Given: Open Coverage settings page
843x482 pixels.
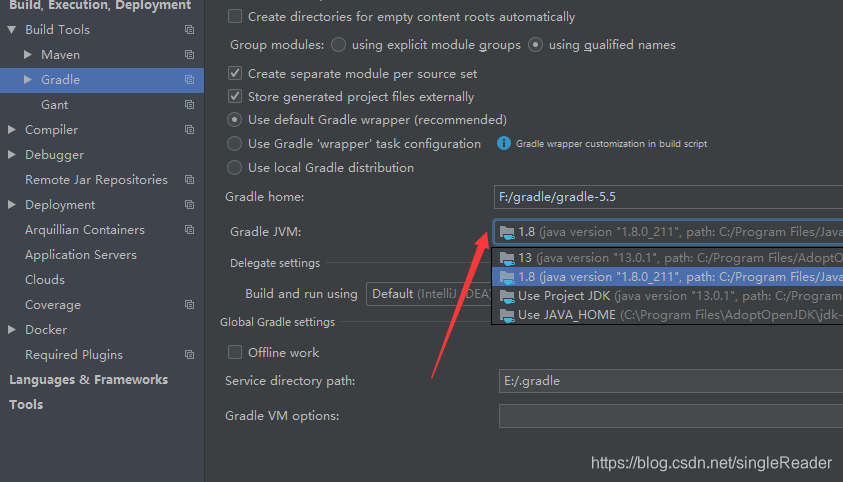Looking at the screenshot, I should click(x=53, y=305).
